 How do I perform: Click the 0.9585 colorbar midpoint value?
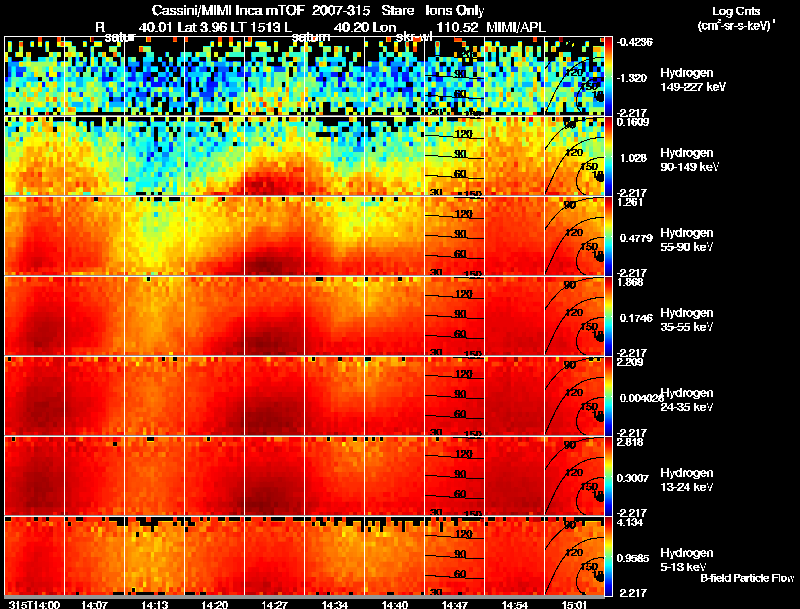tap(633, 559)
